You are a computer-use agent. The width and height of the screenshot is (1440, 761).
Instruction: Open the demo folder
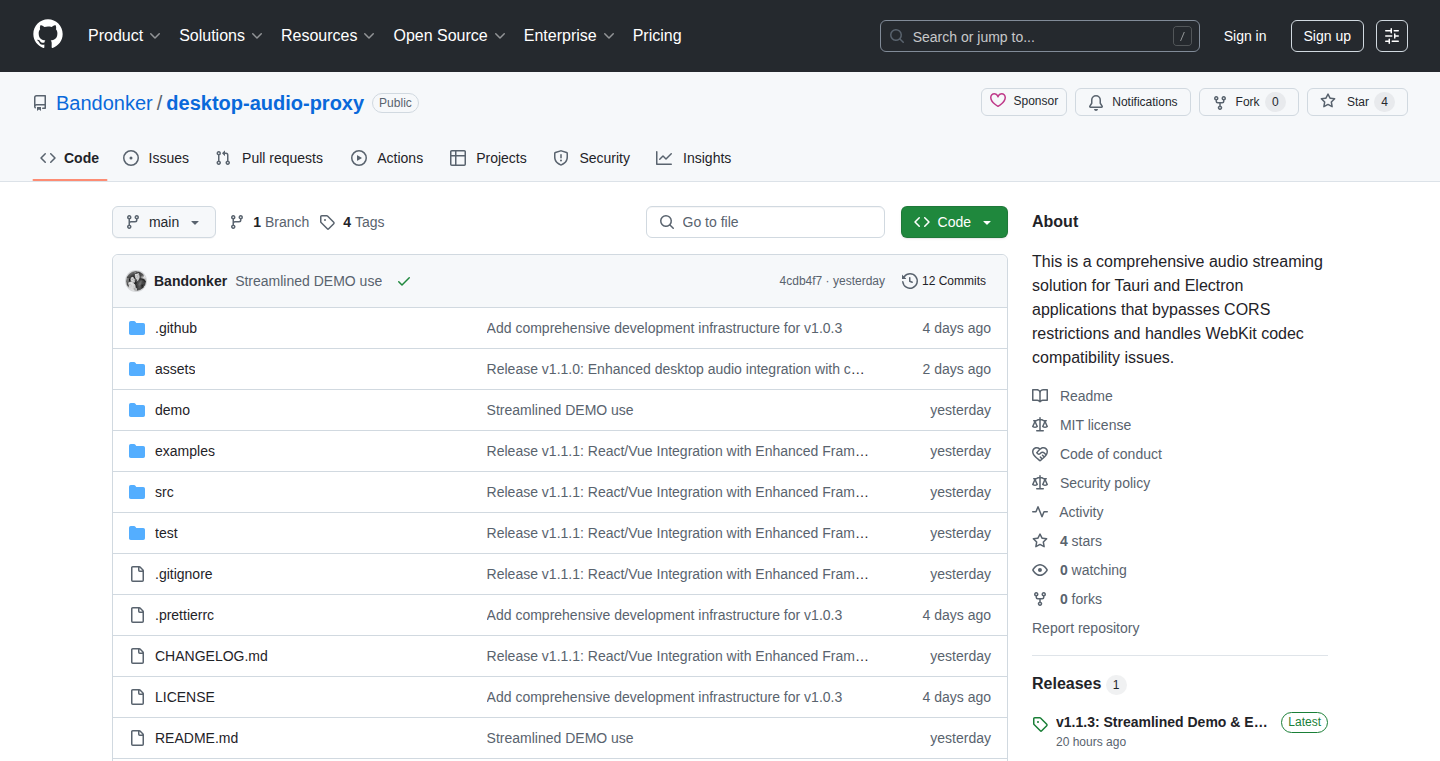(x=172, y=410)
